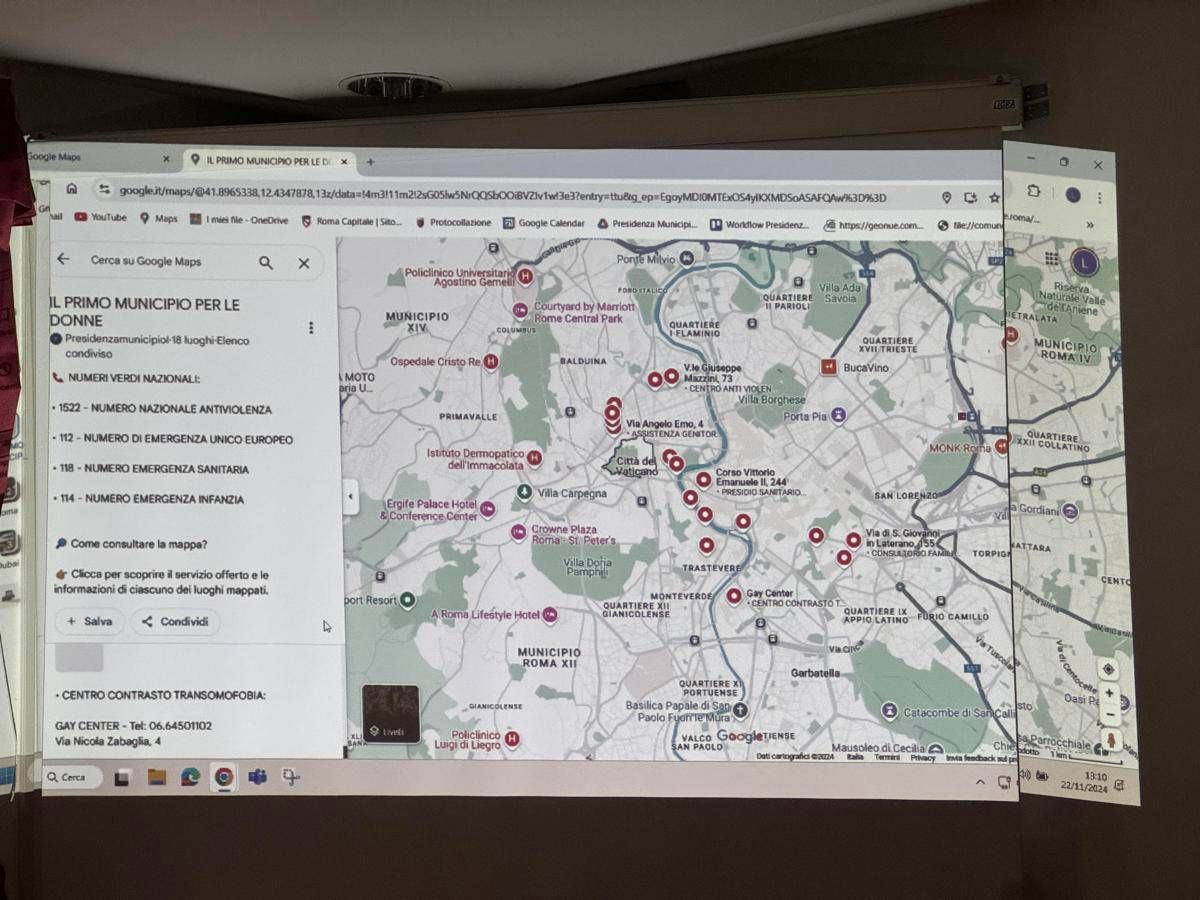Open Microsoft Edge from the taskbar

point(190,776)
